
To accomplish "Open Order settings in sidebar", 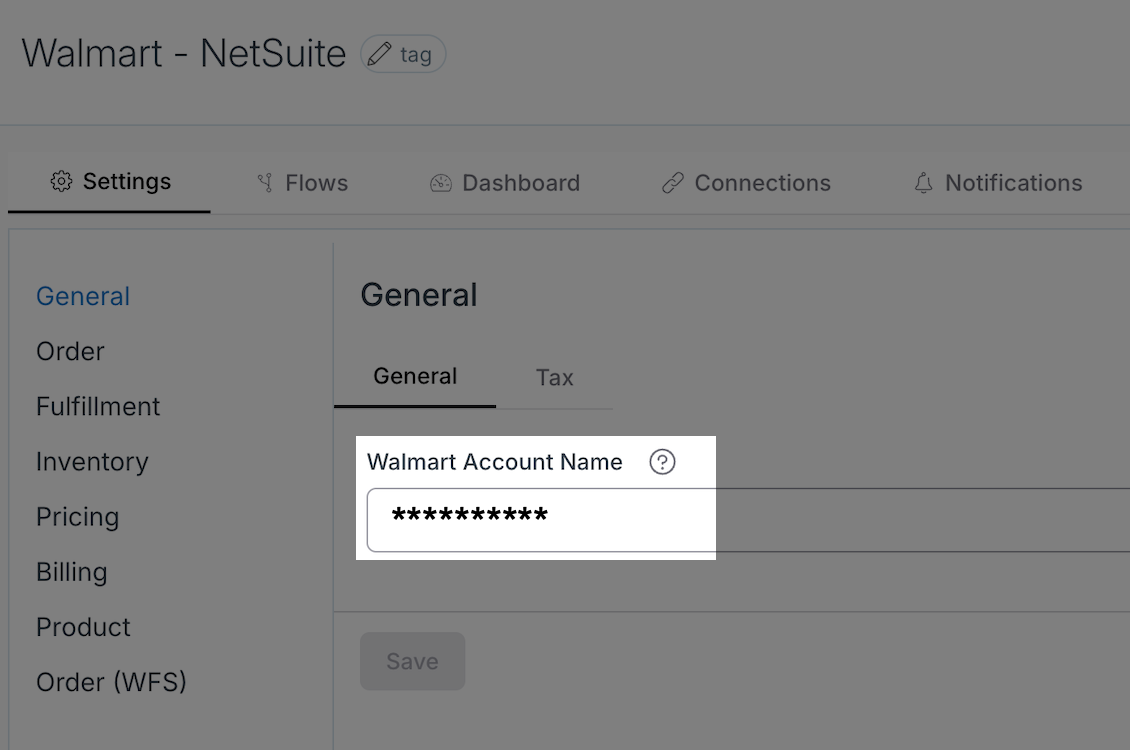I will tap(70, 352).
